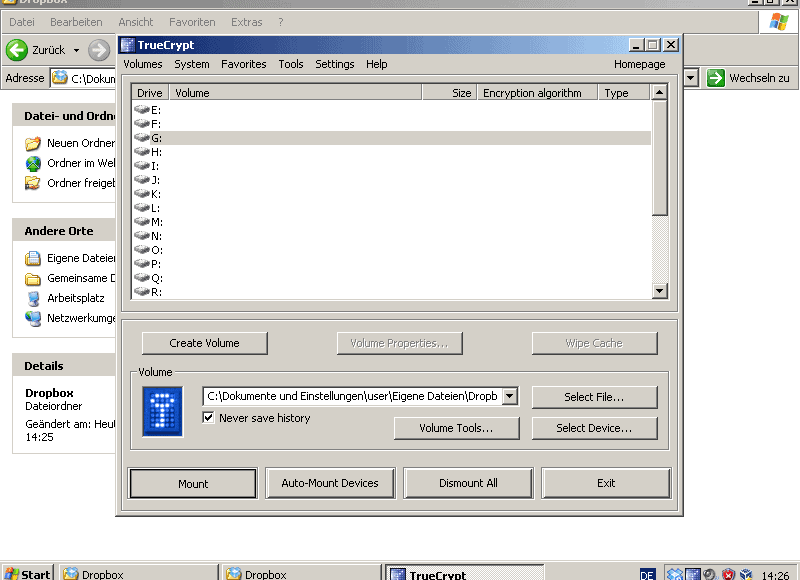
Task: Click the green back arrow in Explorer
Action: click(x=17, y=50)
